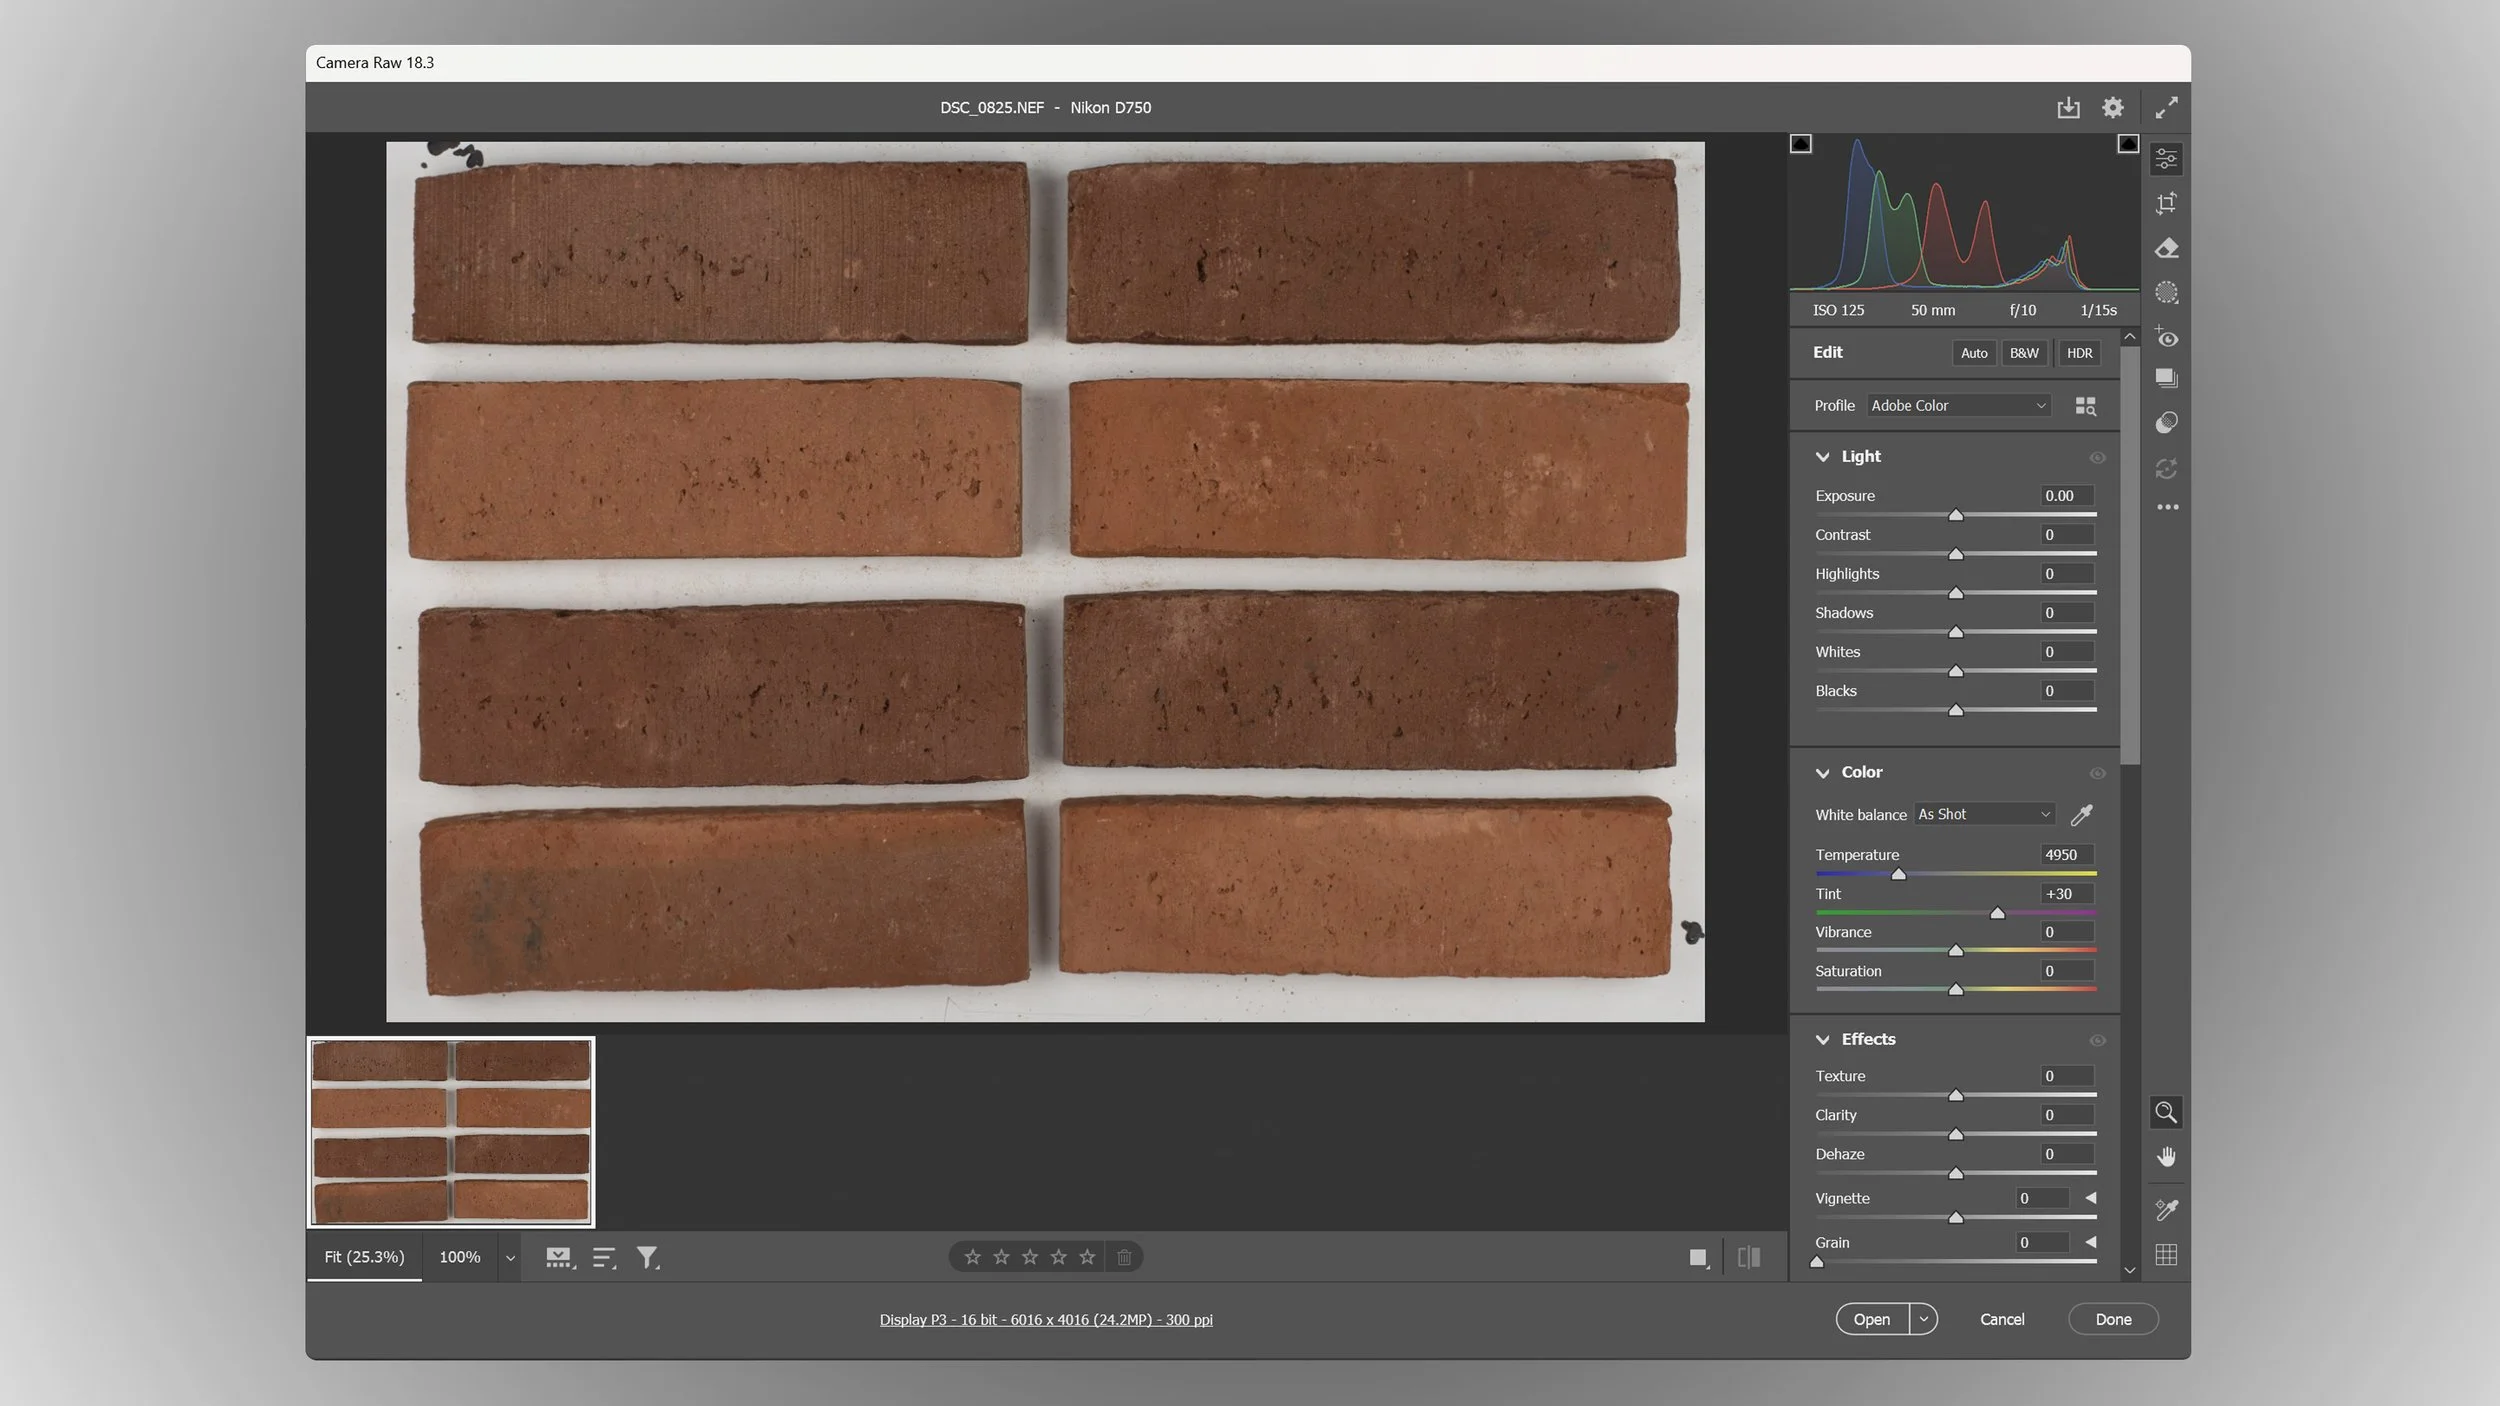Select the Zoom magnifier tool
The width and height of the screenshot is (2500, 1406).
pos(2166,1112)
